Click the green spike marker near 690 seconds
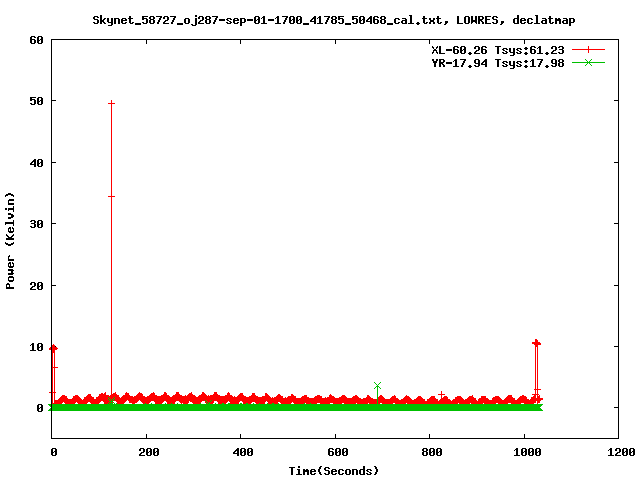This screenshot has height=480, width=640. click(x=378, y=385)
